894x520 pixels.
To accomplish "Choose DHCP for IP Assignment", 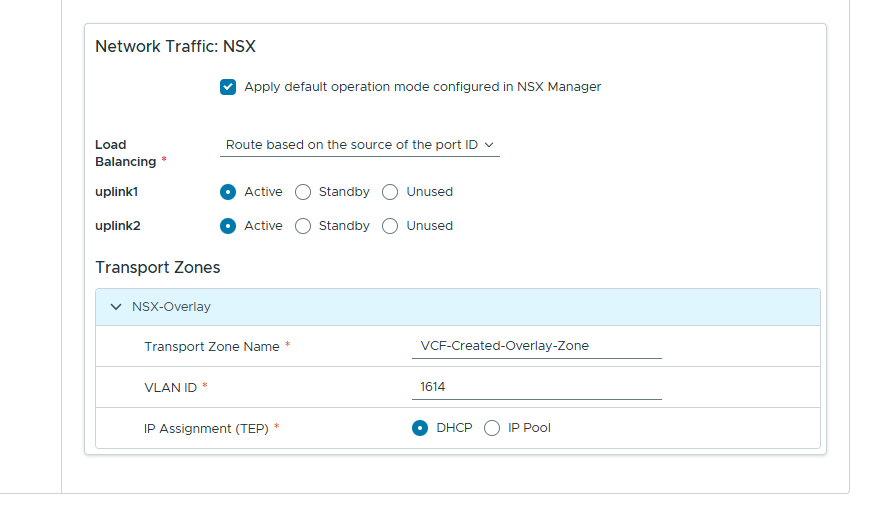I will [x=420, y=428].
